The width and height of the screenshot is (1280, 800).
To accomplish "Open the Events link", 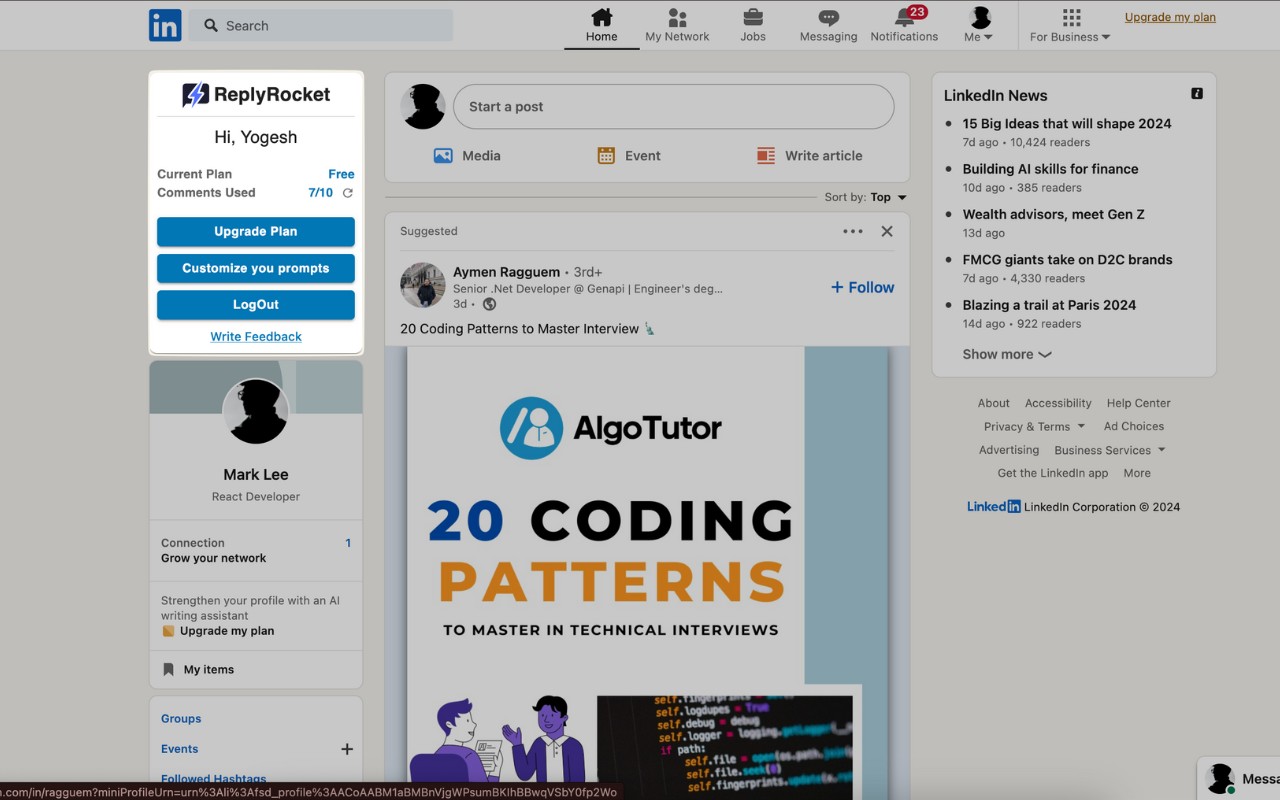I will pos(180,749).
